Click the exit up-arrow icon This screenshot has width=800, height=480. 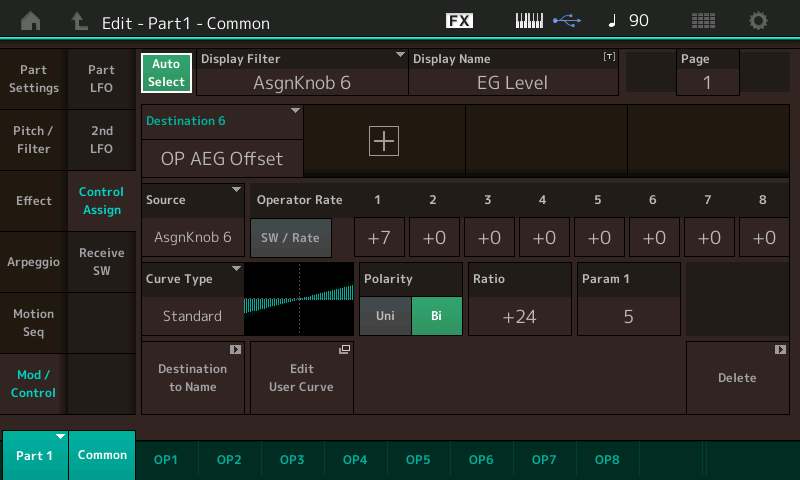pyautogui.click(x=79, y=21)
